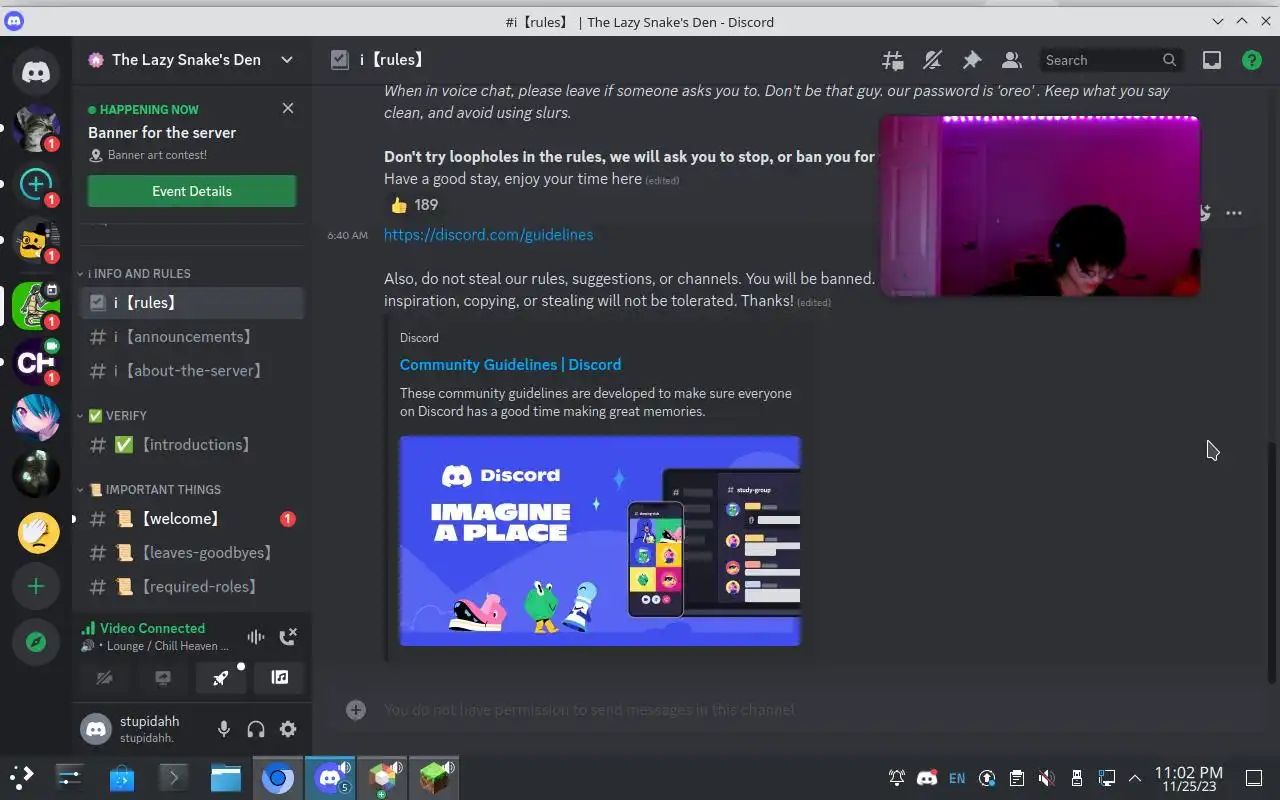Dismiss the Banner event with X
Viewport: 1280px width, 800px height.
coord(288,108)
